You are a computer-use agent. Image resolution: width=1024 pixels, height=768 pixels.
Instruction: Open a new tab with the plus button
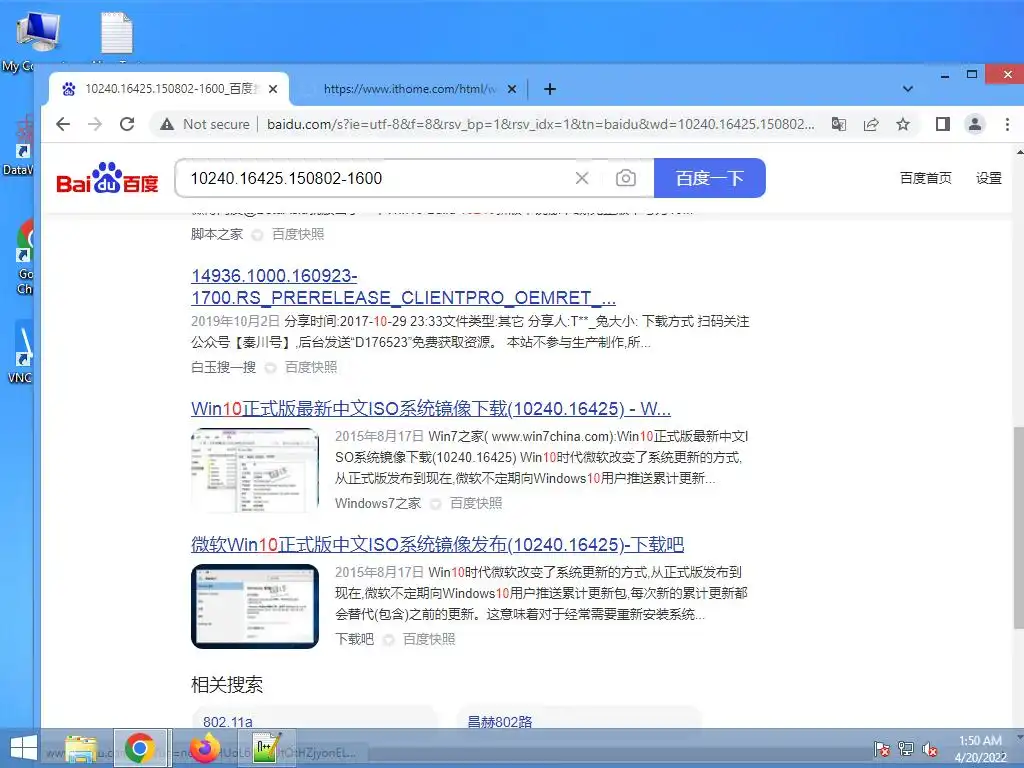550,89
